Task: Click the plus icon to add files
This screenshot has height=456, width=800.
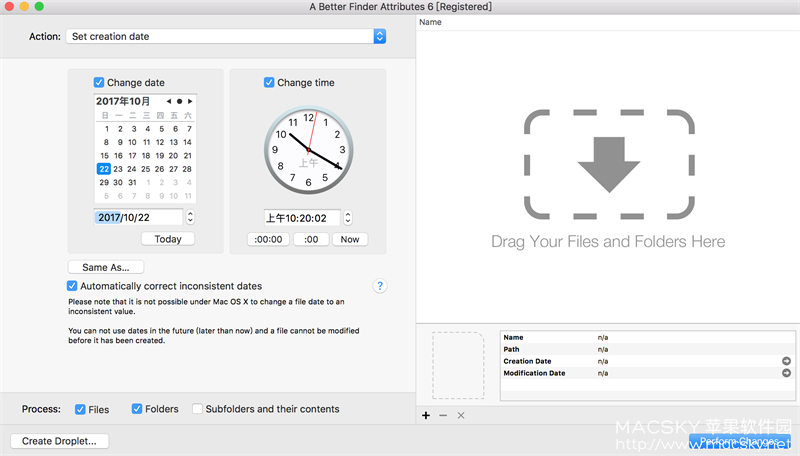Action: 426,415
